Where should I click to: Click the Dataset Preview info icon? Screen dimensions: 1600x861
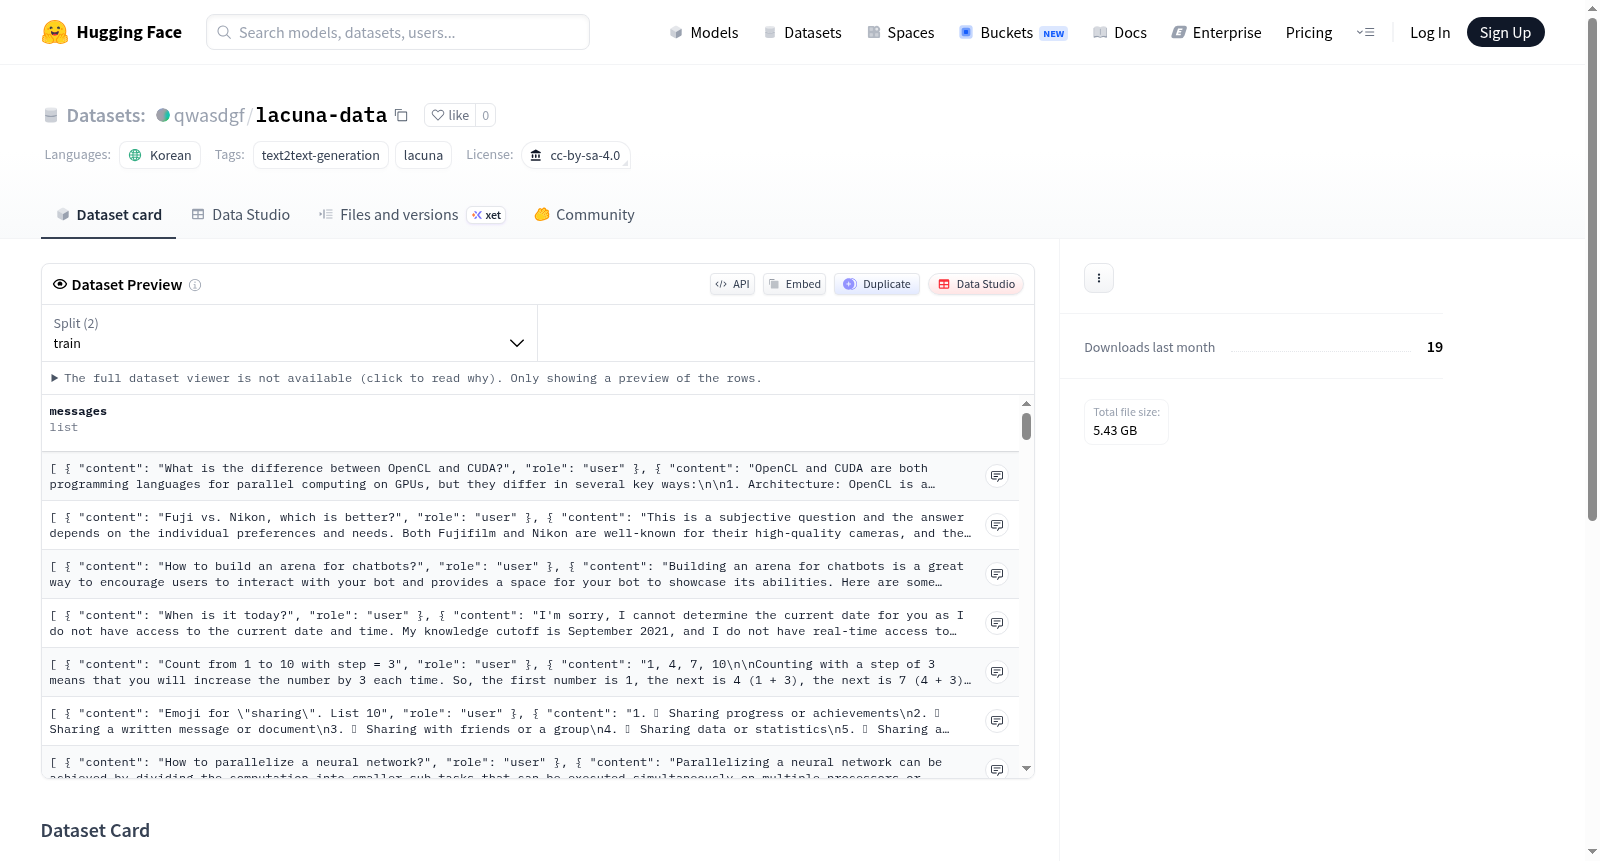195,285
